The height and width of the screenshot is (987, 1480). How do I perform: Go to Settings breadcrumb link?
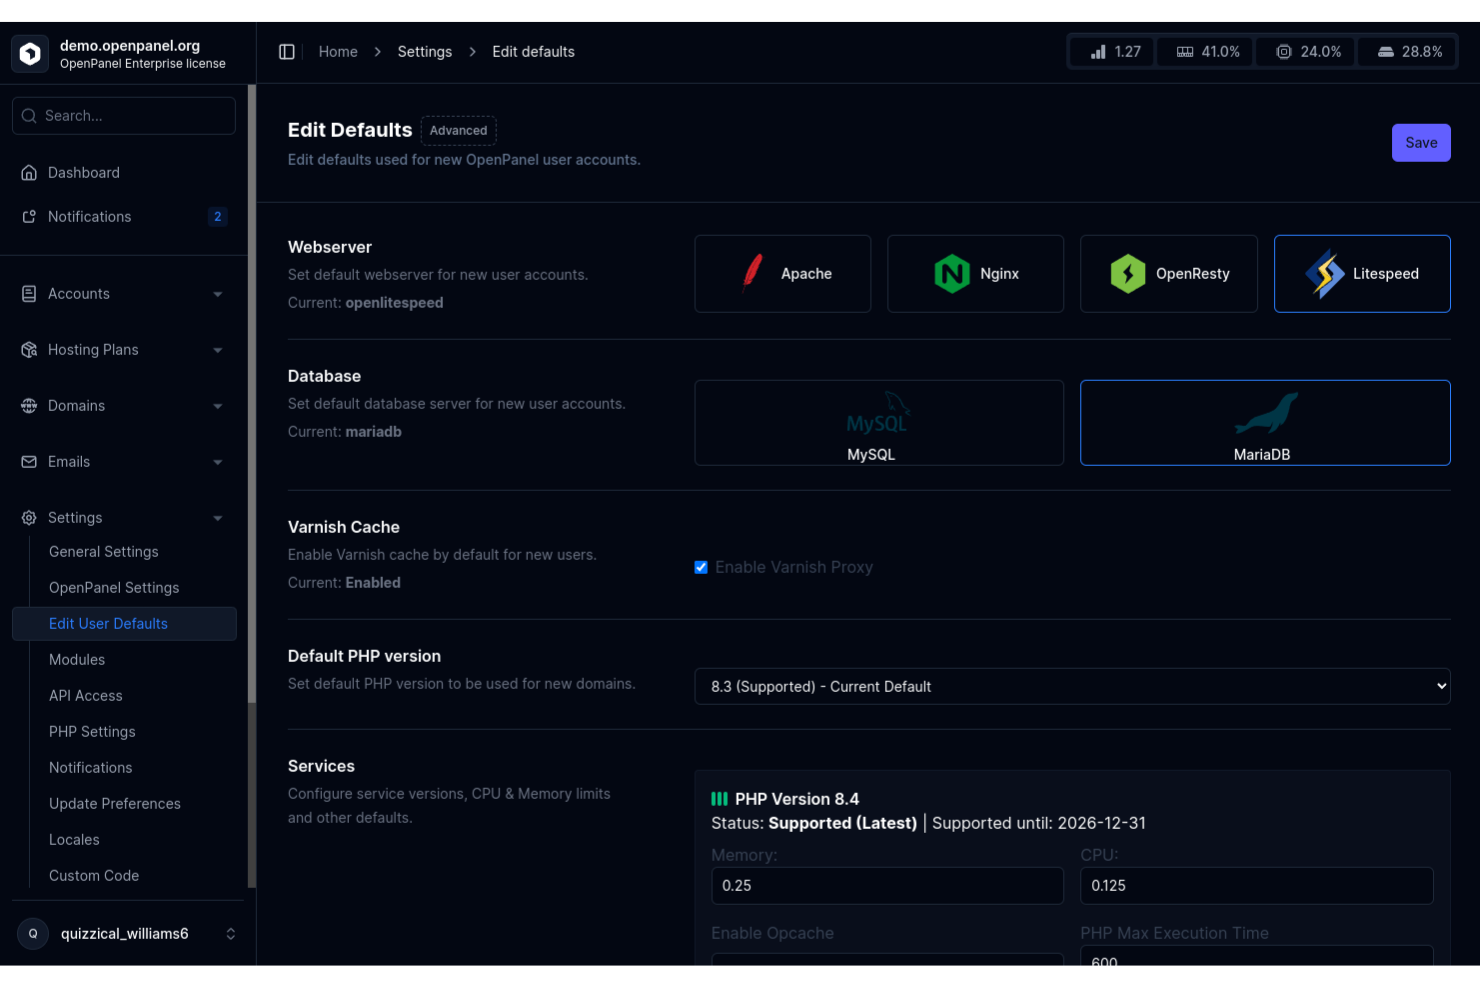425,52
